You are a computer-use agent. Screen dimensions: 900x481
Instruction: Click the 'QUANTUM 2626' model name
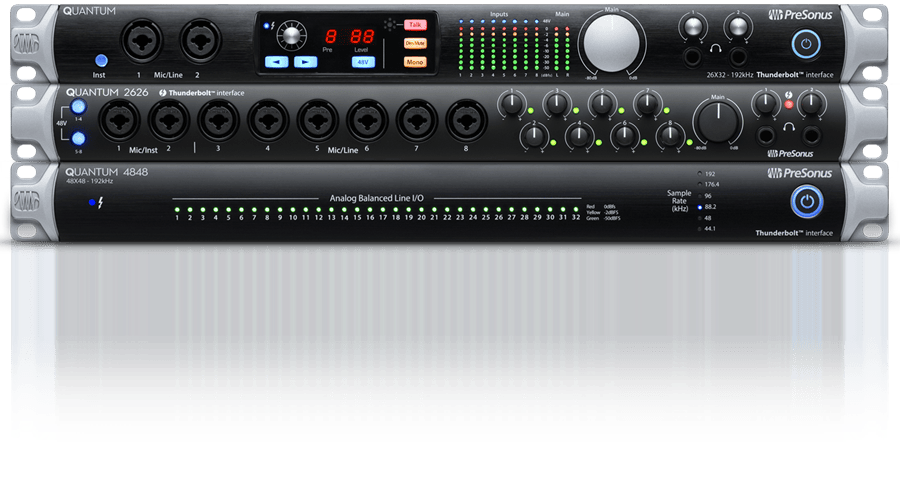click(107, 92)
